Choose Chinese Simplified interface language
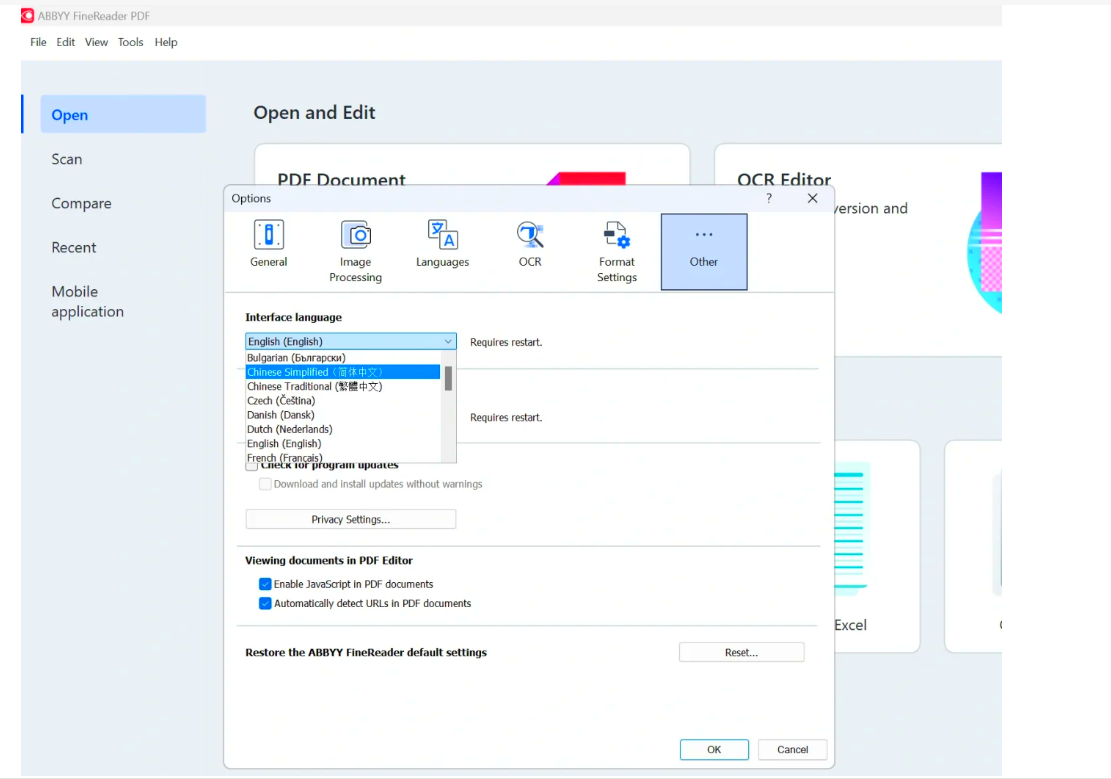1111x779 pixels. click(343, 372)
